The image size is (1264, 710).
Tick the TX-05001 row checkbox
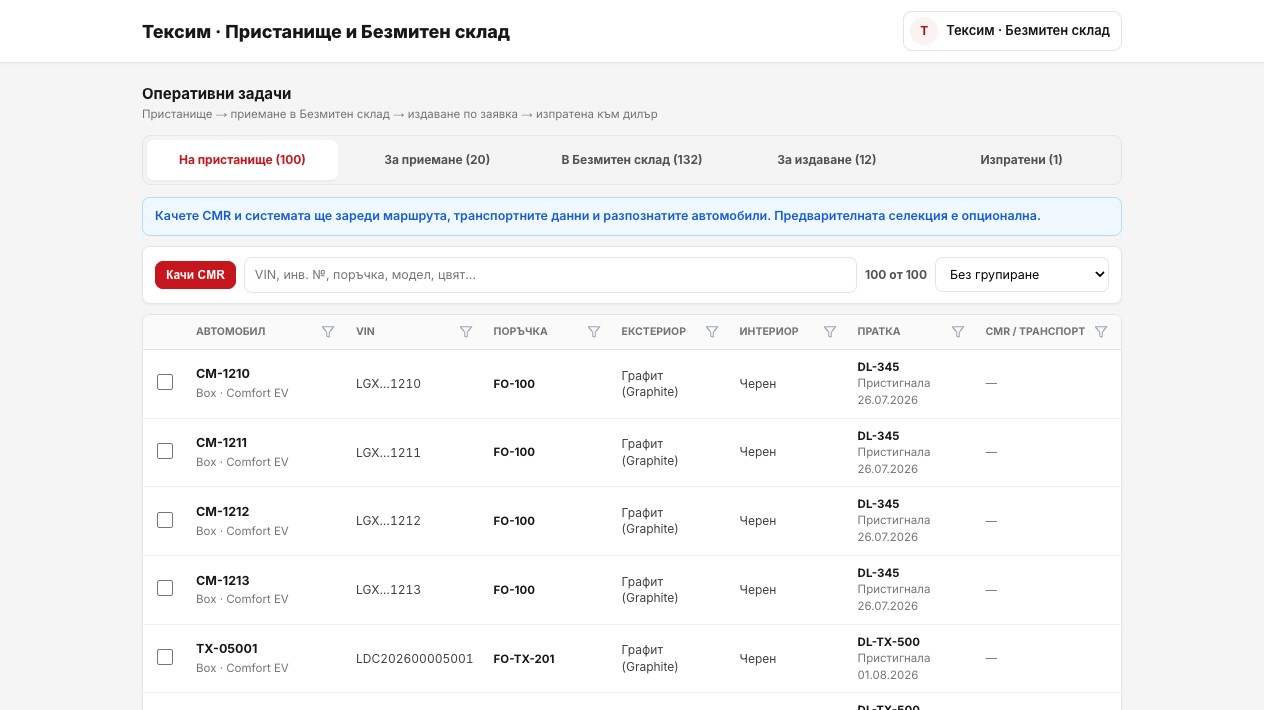coord(165,657)
